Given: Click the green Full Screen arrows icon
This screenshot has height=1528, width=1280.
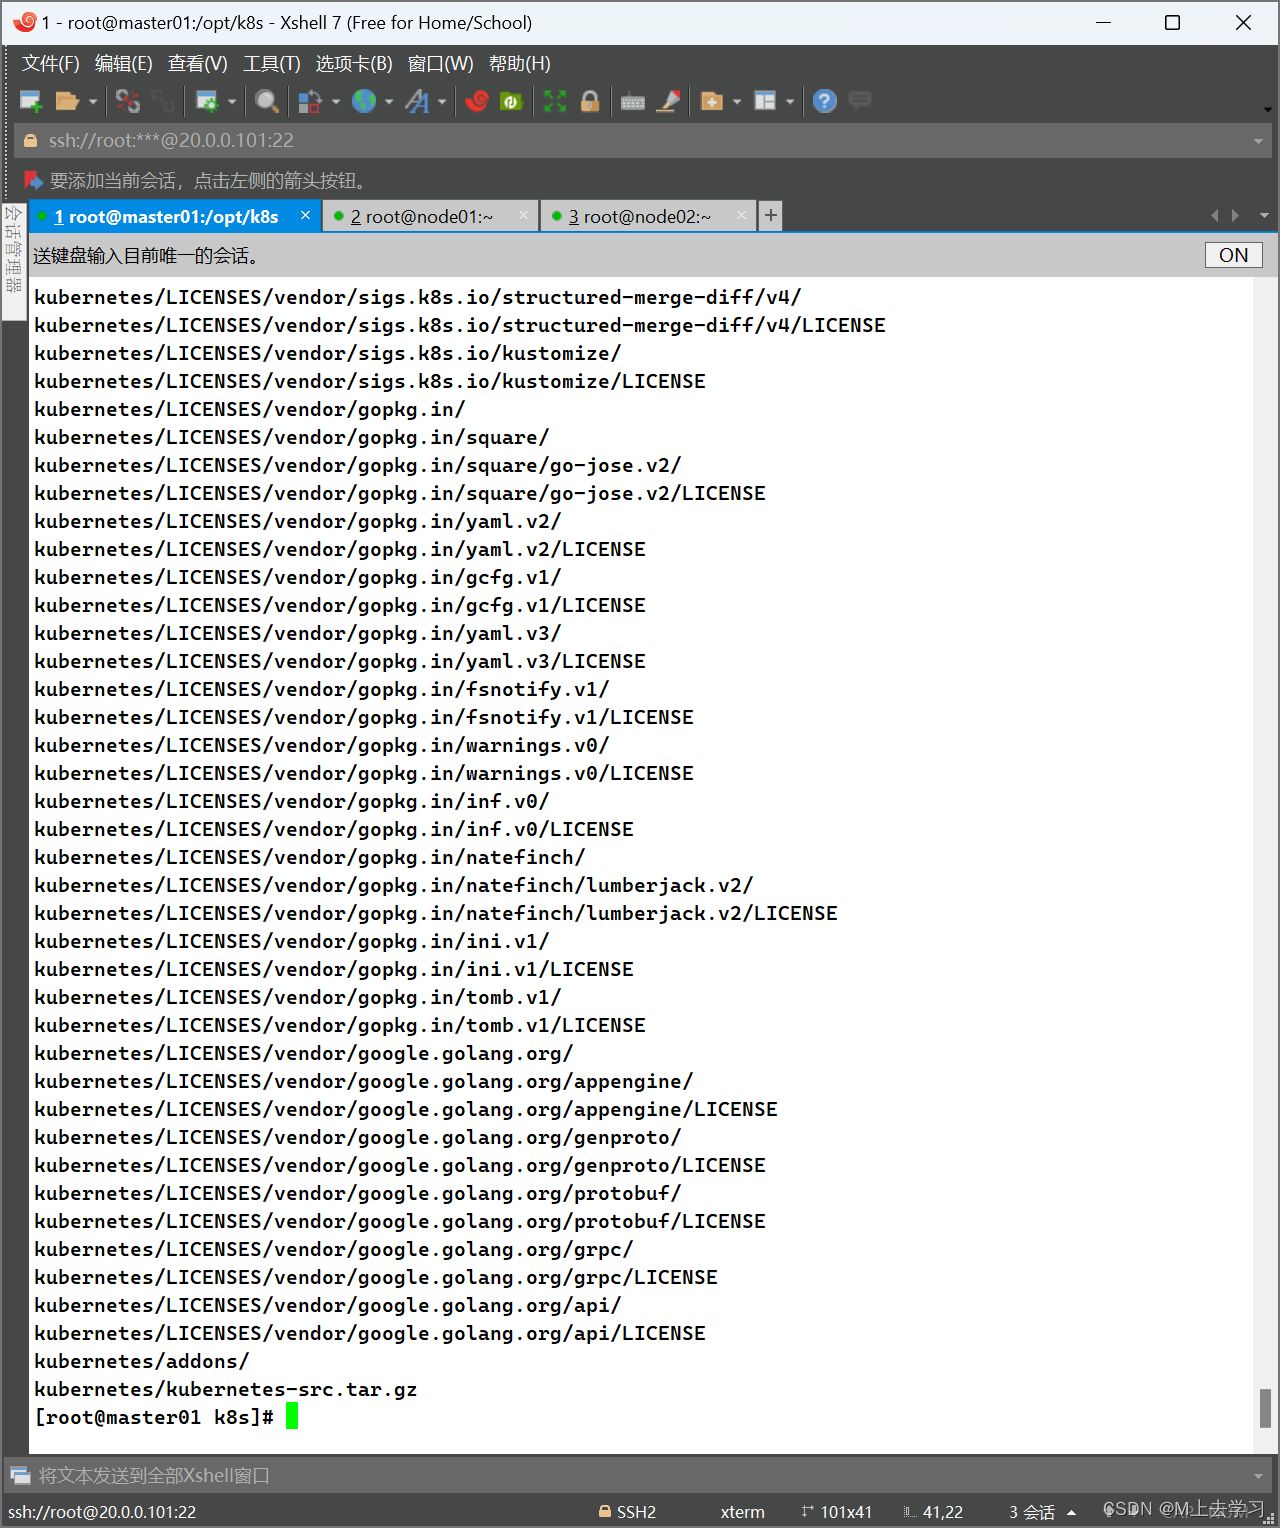Looking at the screenshot, I should [555, 101].
